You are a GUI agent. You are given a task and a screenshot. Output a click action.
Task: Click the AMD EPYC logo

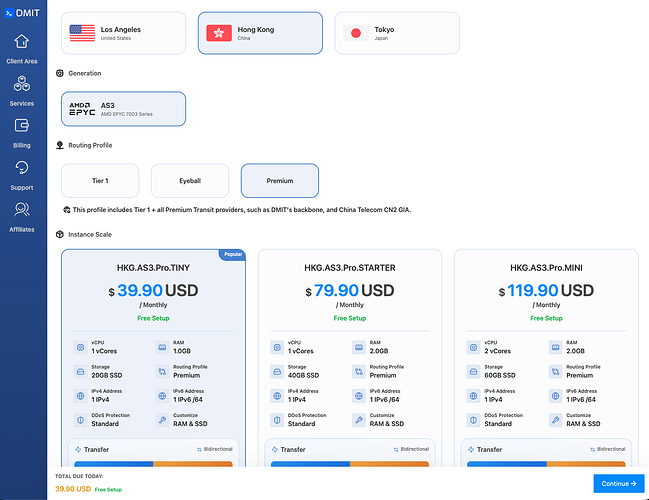(82, 109)
